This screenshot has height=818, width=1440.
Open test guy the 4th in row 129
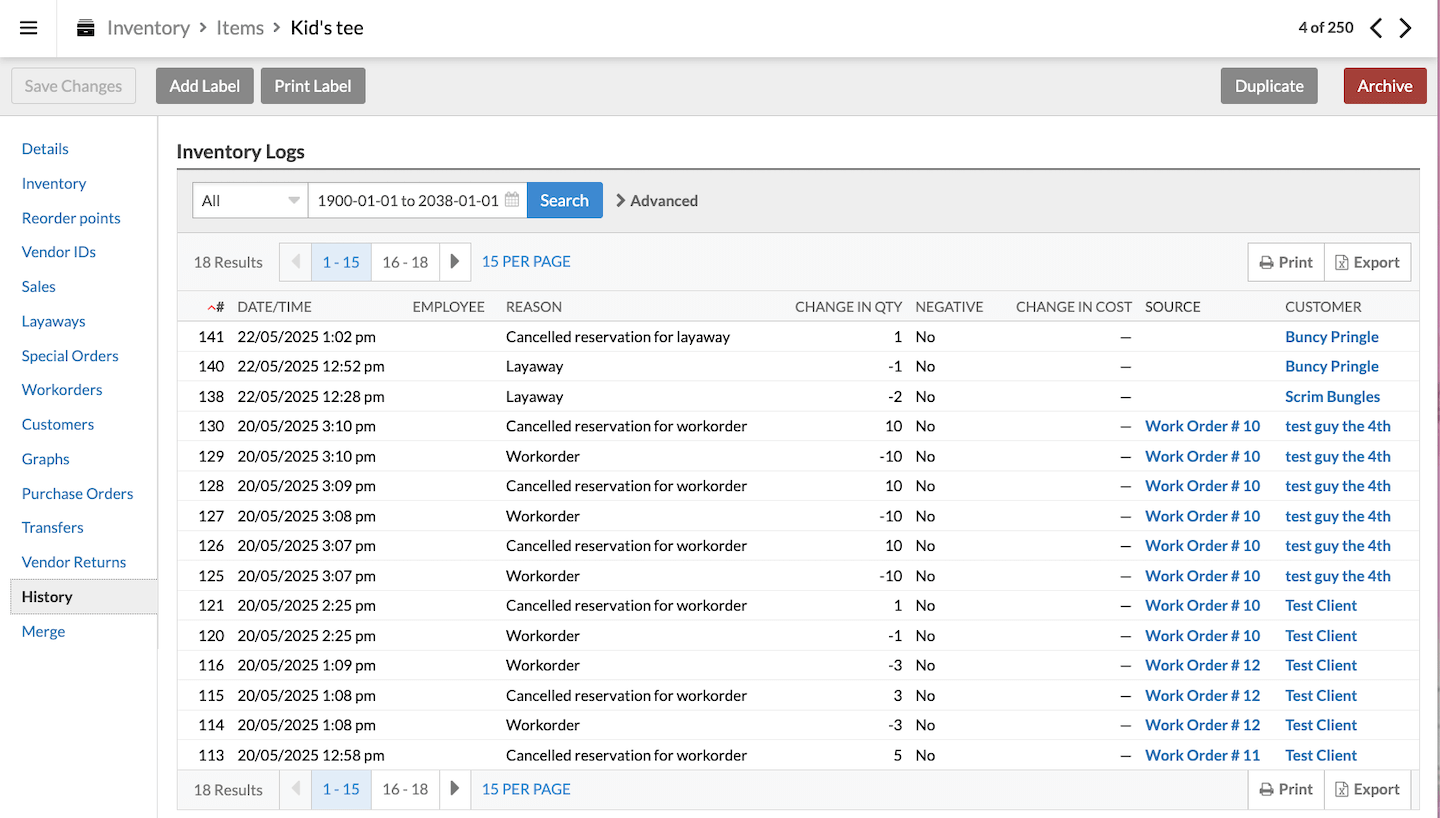coord(1338,456)
